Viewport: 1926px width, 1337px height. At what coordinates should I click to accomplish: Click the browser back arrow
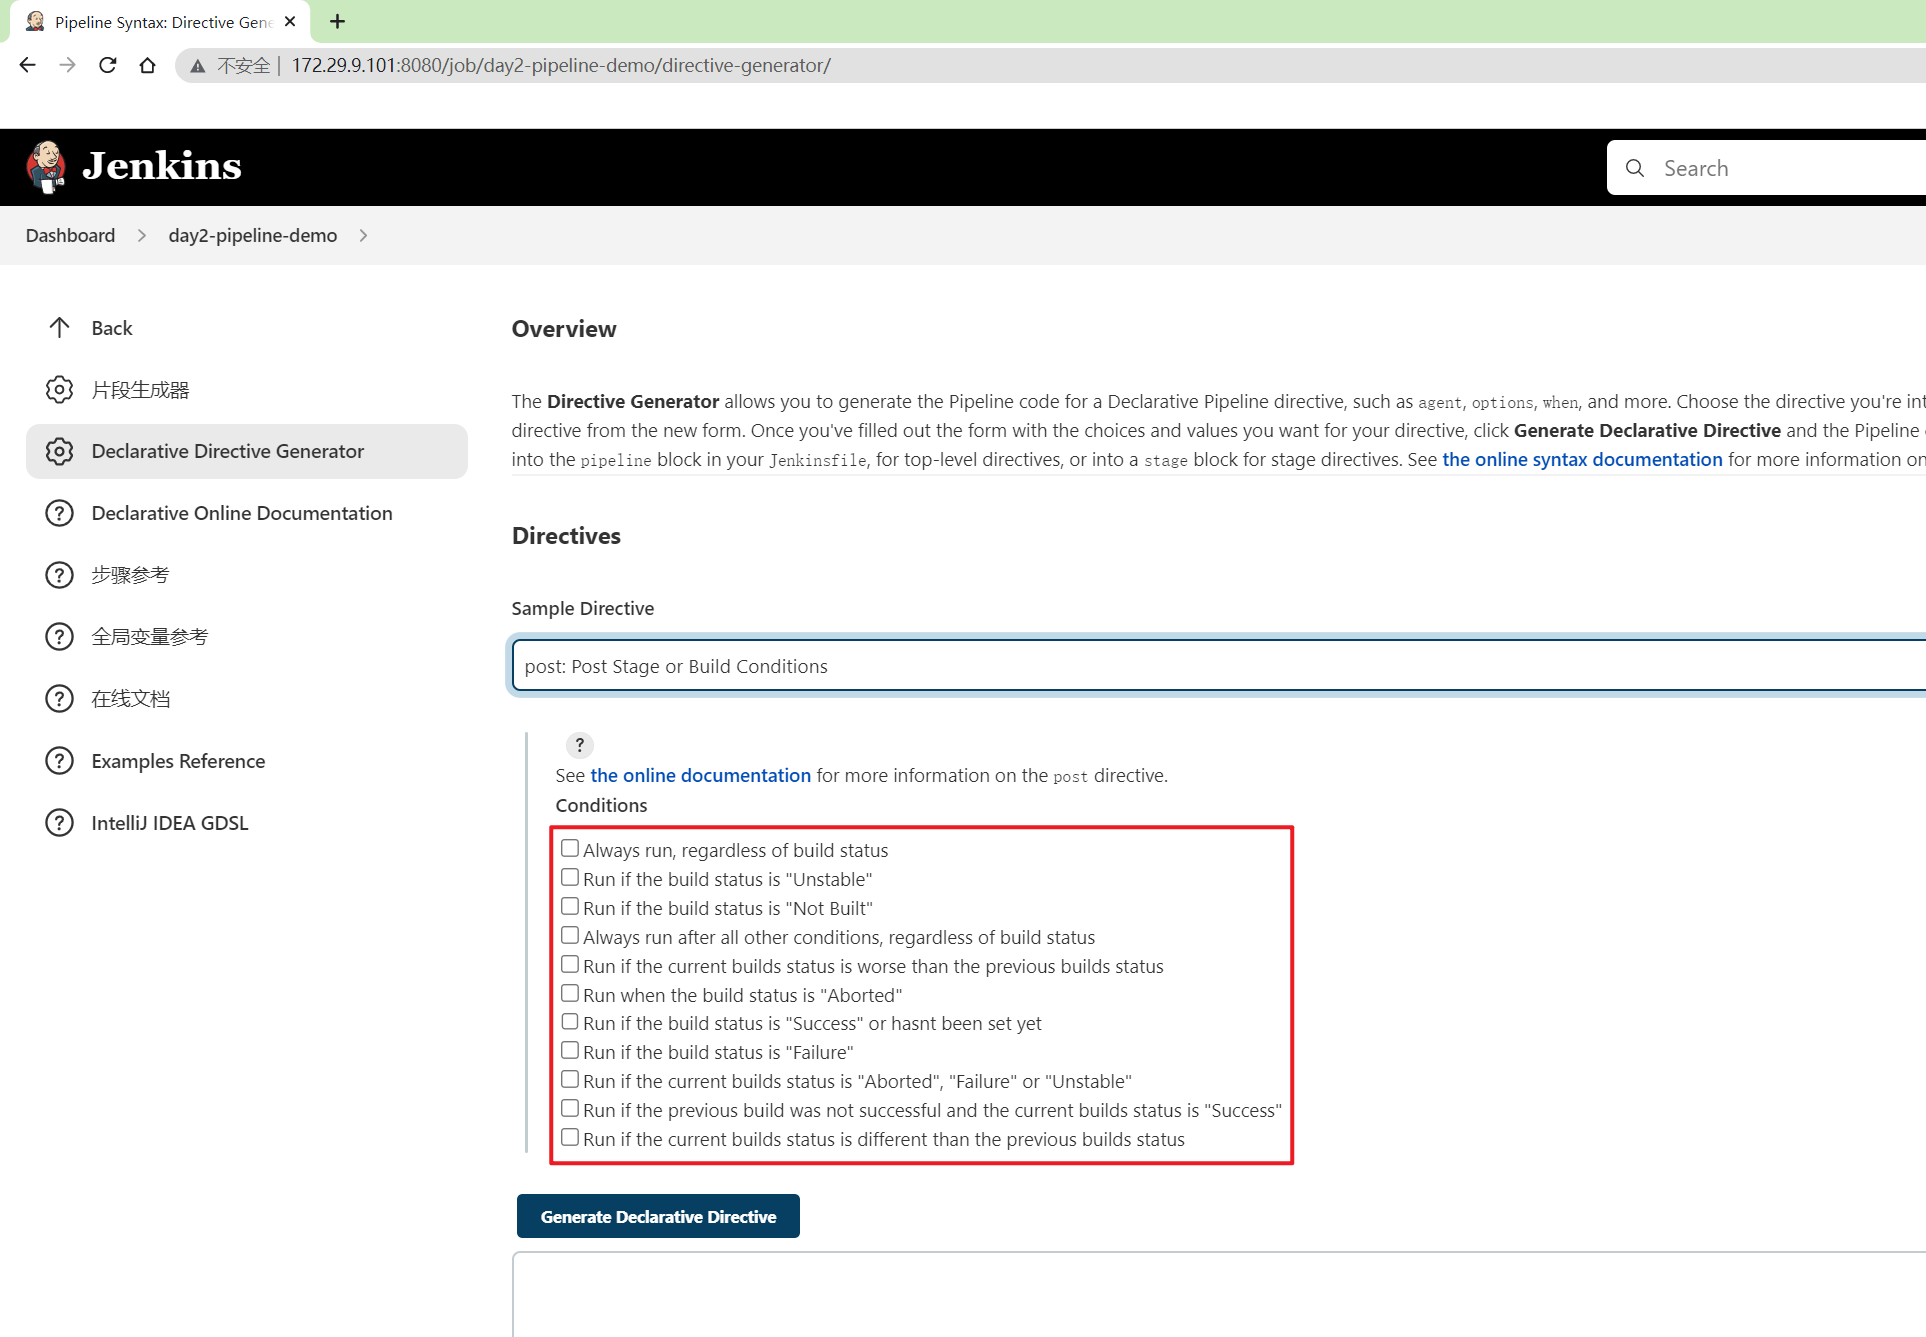[x=27, y=65]
